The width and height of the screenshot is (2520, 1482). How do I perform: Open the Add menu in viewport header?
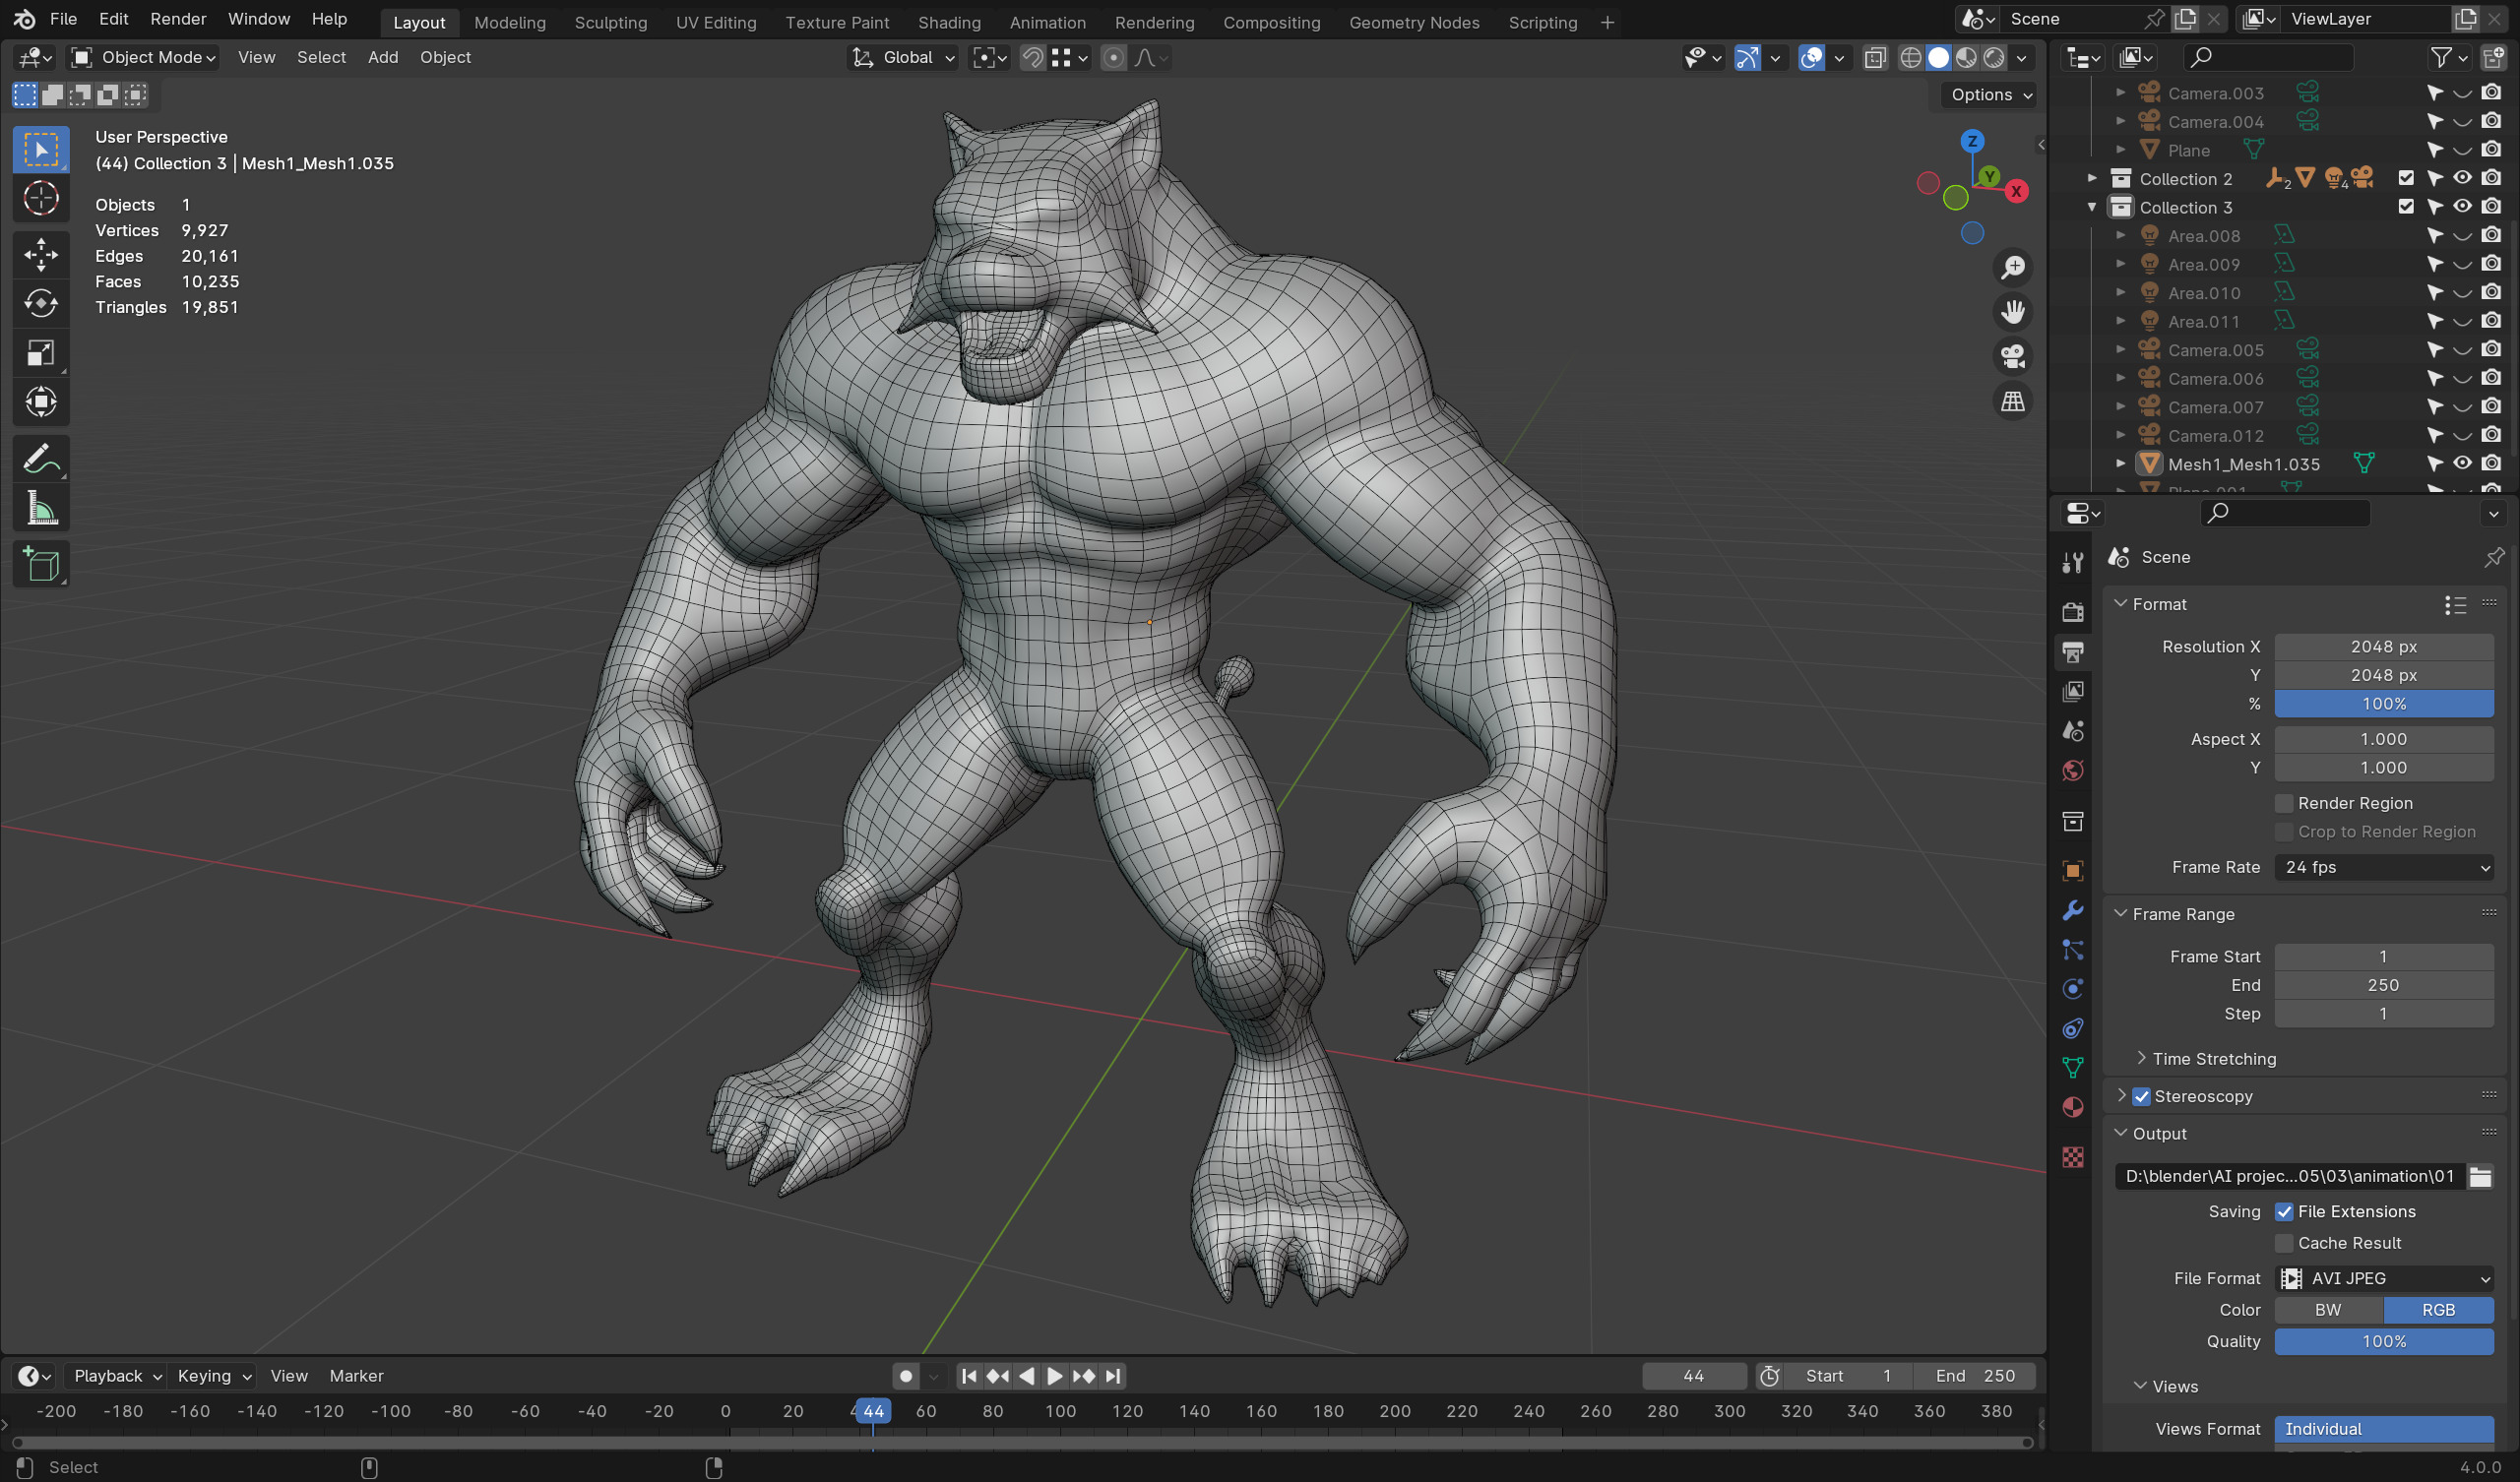(382, 57)
